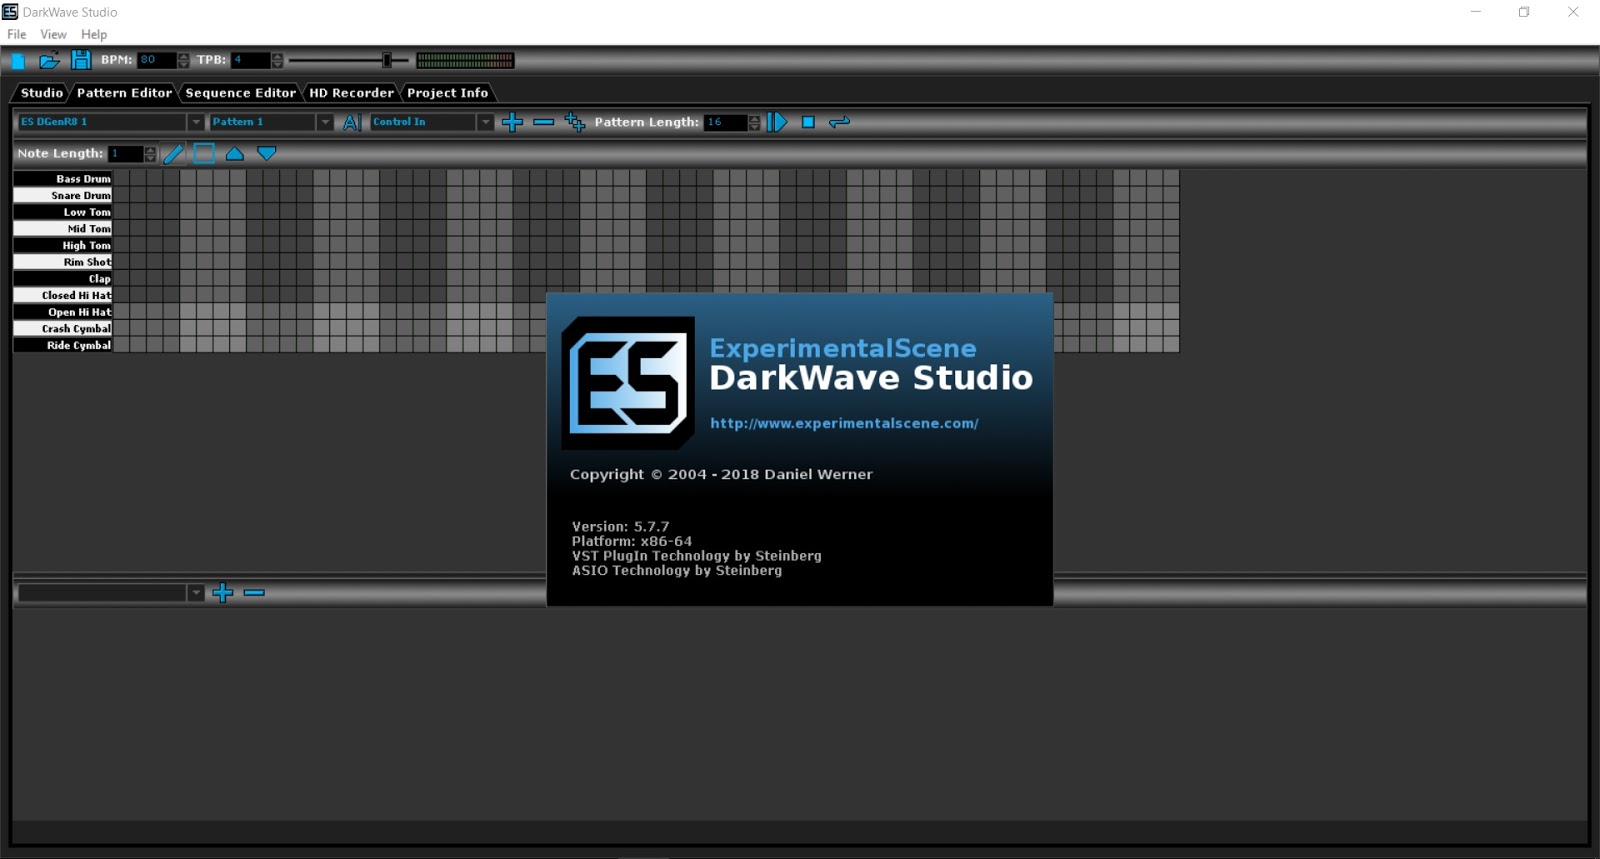Restore down the DarkWave Studio window
Viewport: 1600px width, 859px height.
coord(1524,12)
